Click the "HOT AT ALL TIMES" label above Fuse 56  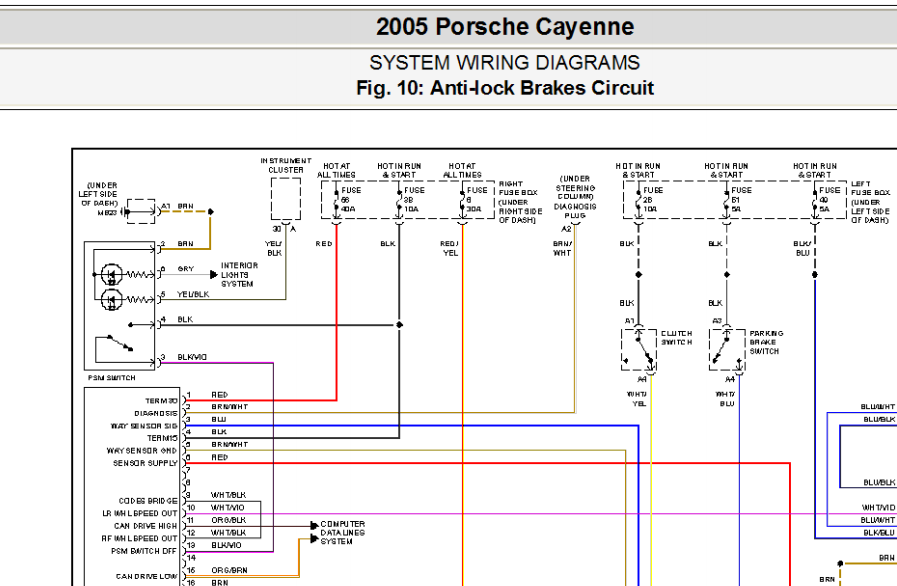coord(336,171)
